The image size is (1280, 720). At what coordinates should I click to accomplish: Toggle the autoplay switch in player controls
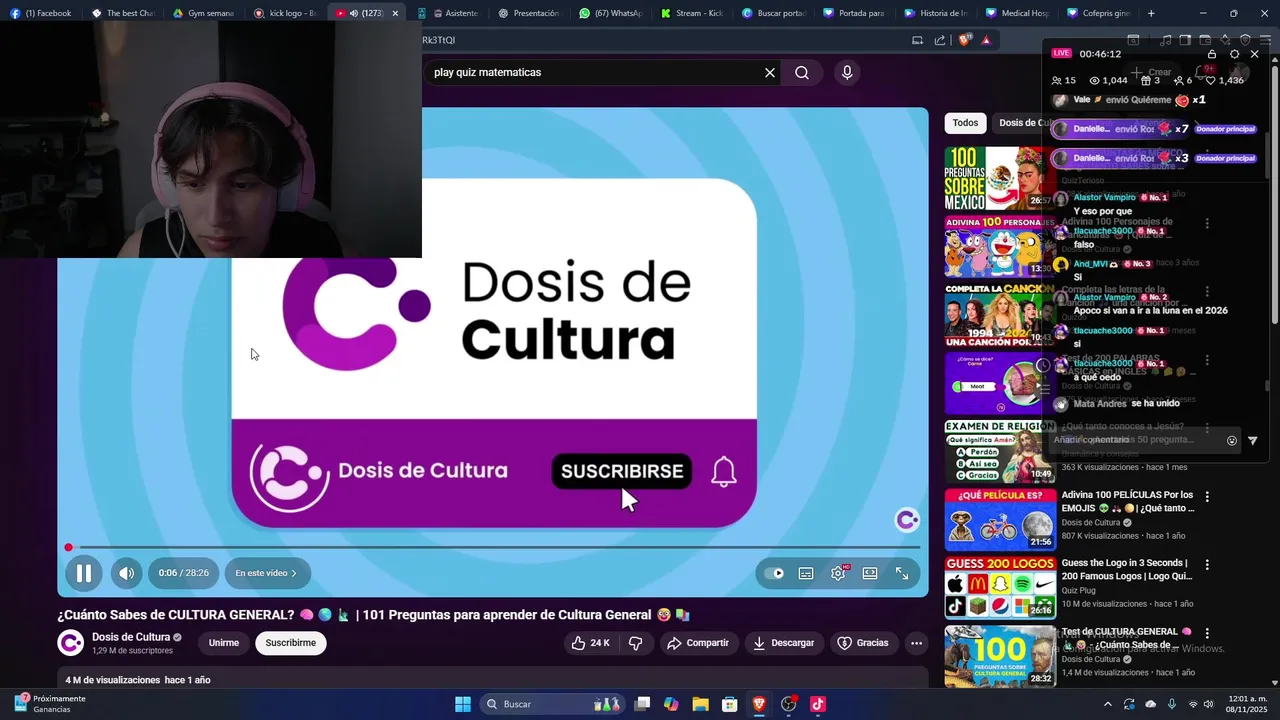[774, 573]
